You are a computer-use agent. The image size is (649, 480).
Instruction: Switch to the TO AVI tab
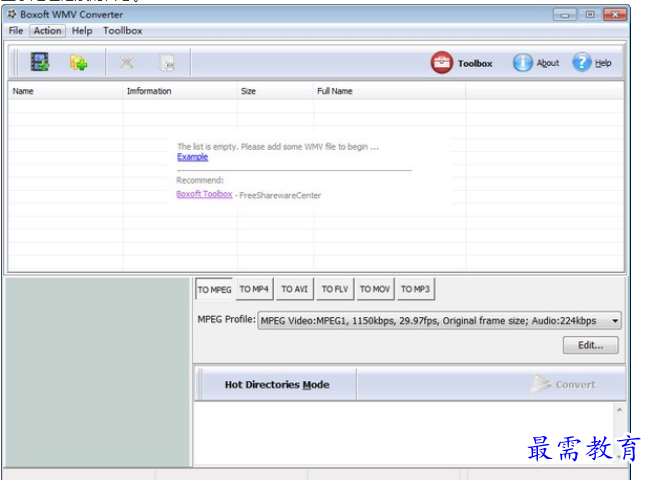[294, 289]
